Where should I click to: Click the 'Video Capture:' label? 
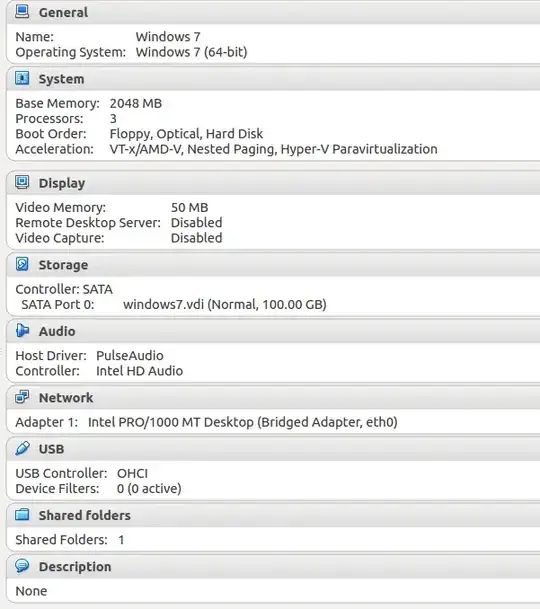point(60,238)
